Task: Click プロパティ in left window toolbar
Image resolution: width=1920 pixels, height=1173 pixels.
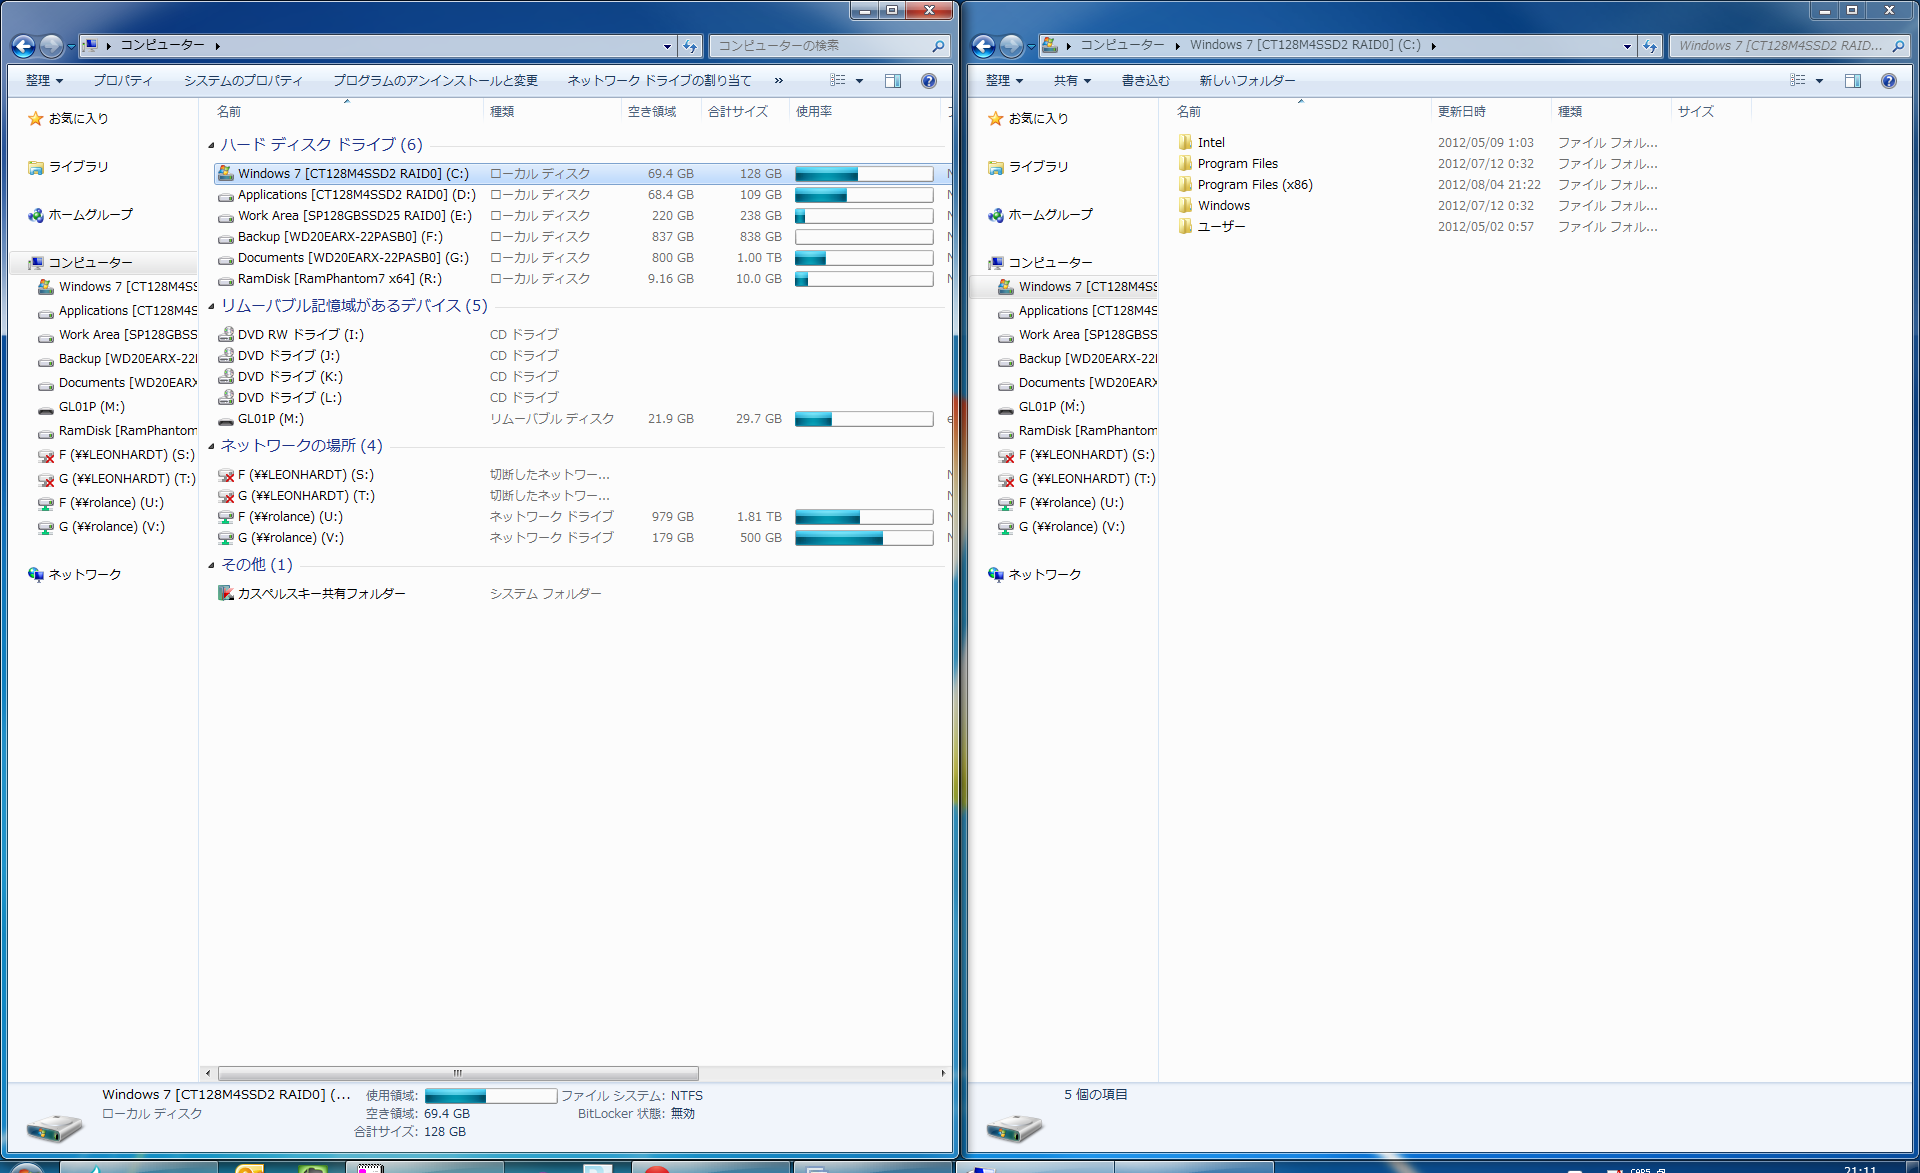Action: point(123,81)
